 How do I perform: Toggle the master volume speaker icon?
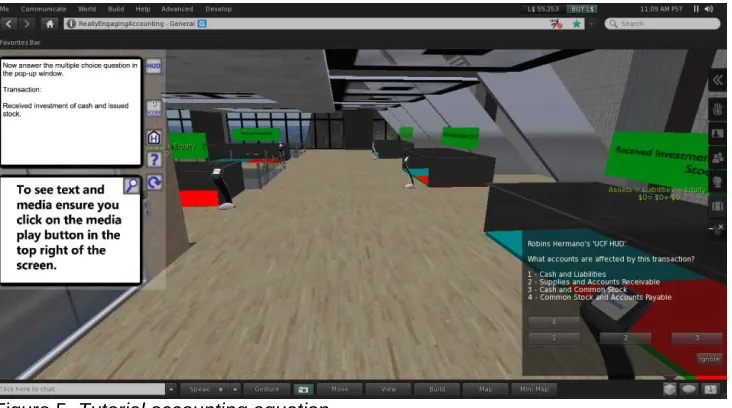(x=709, y=9)
